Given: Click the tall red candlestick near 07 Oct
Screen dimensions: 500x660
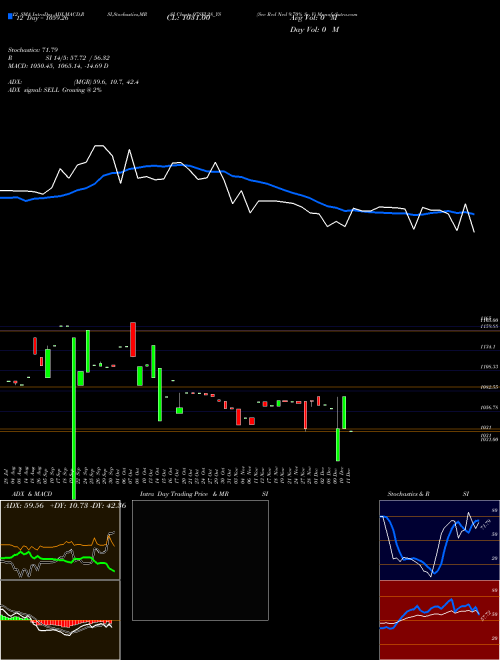Looking at the screenshot, I should coord(133,339).
